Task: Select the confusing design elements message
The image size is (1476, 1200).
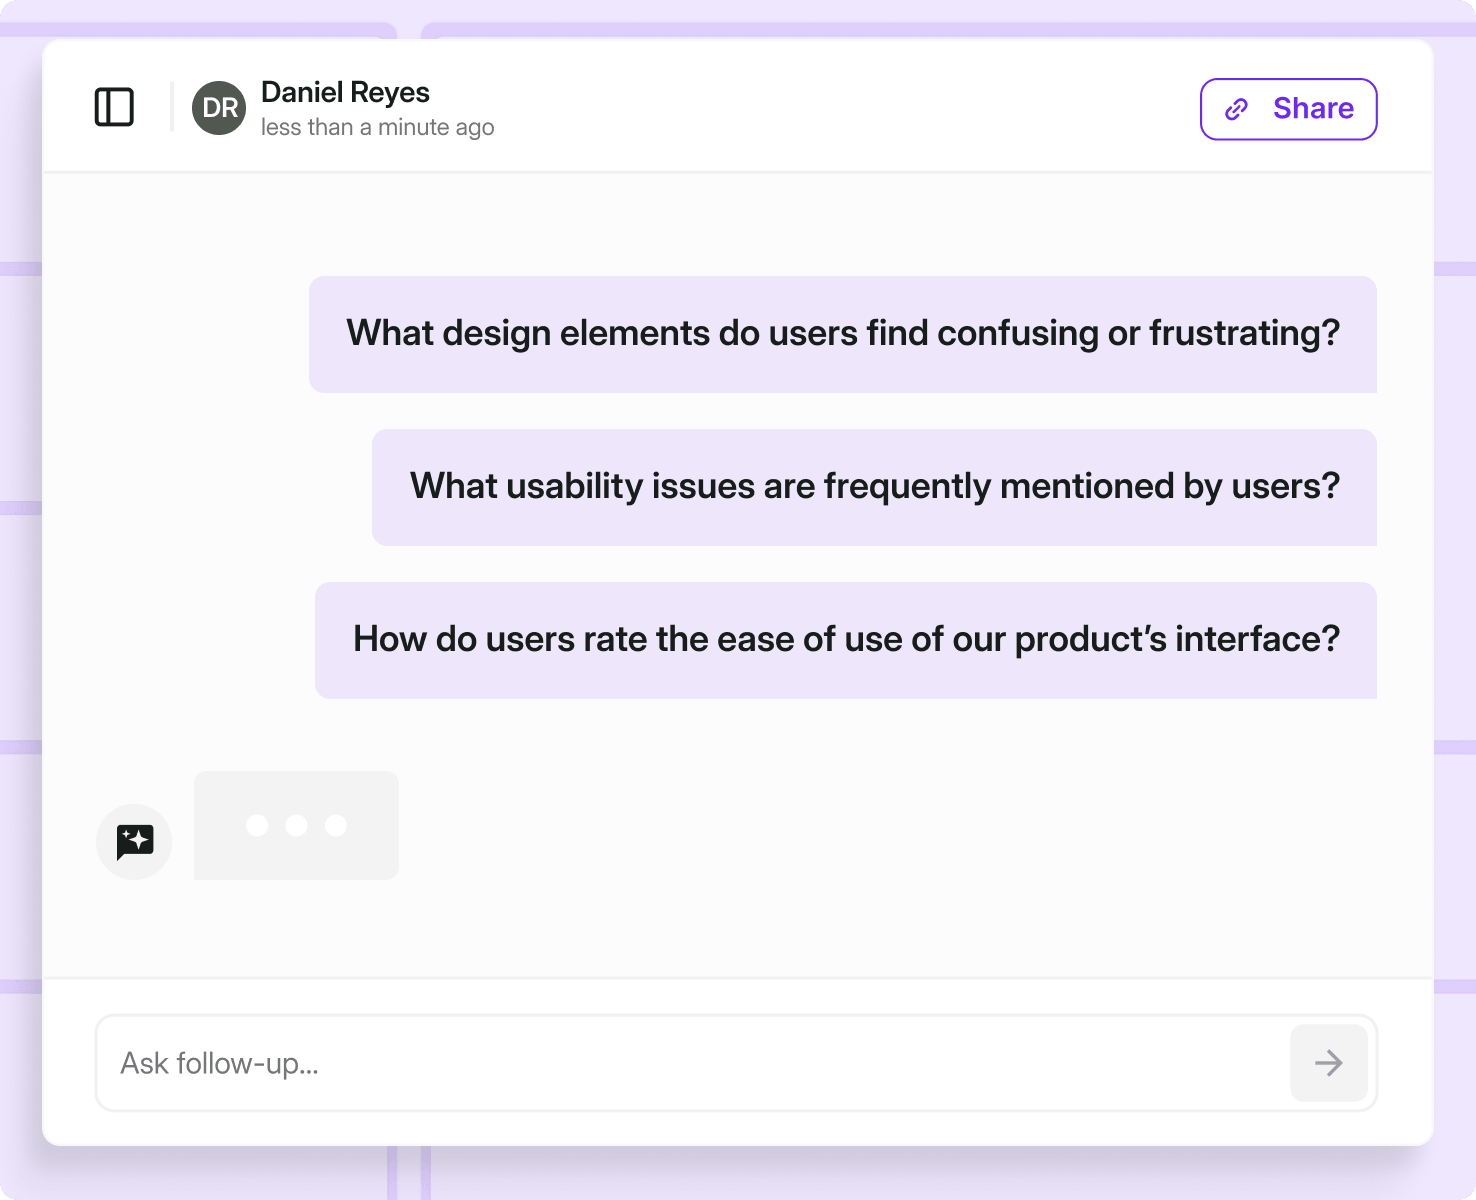Action: [x=843, y=334]
